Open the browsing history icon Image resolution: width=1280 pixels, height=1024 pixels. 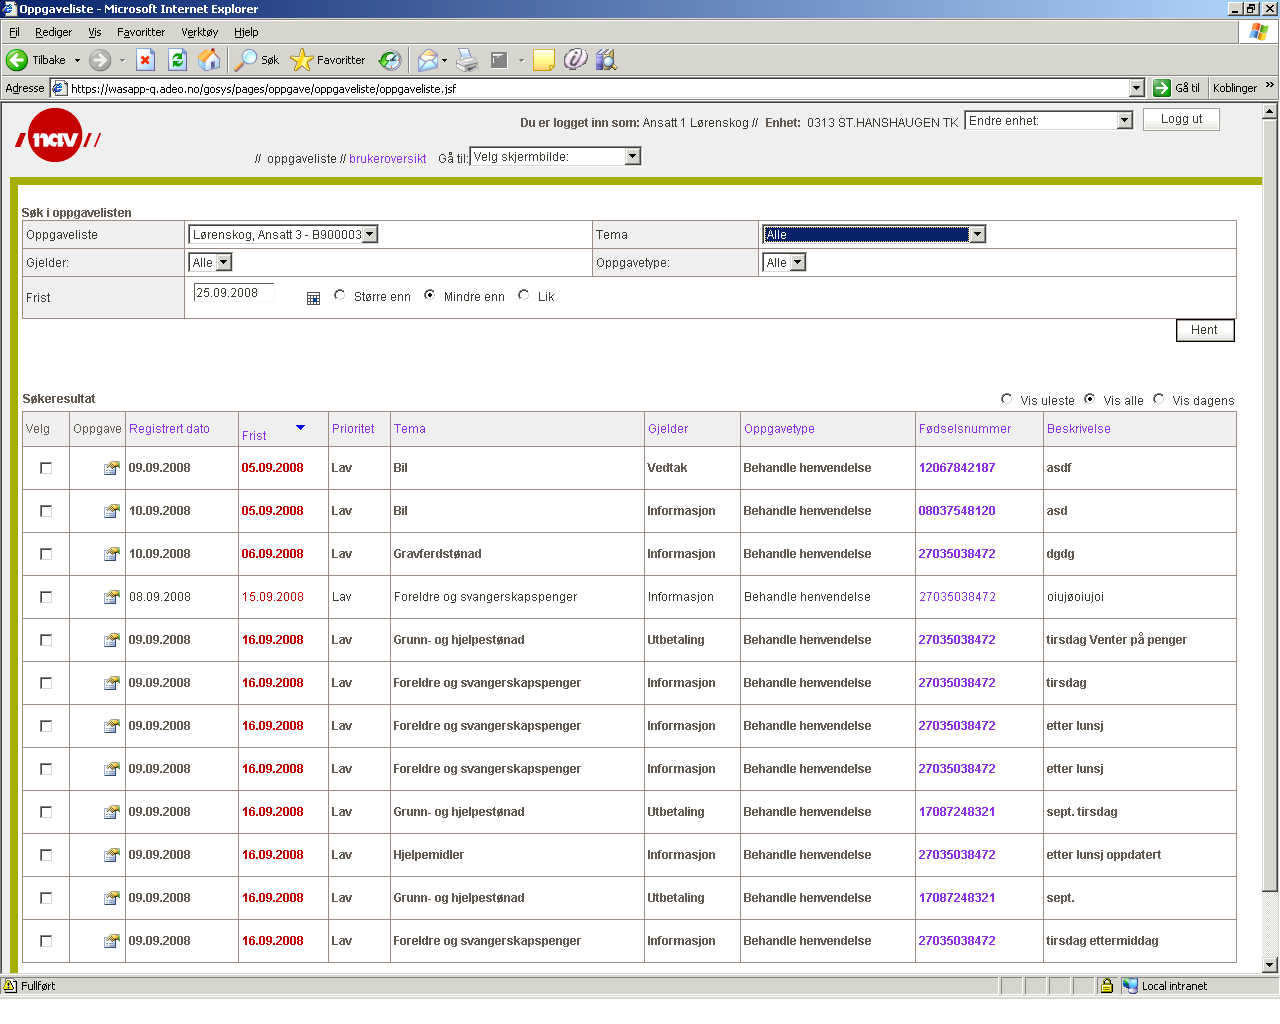390,60
